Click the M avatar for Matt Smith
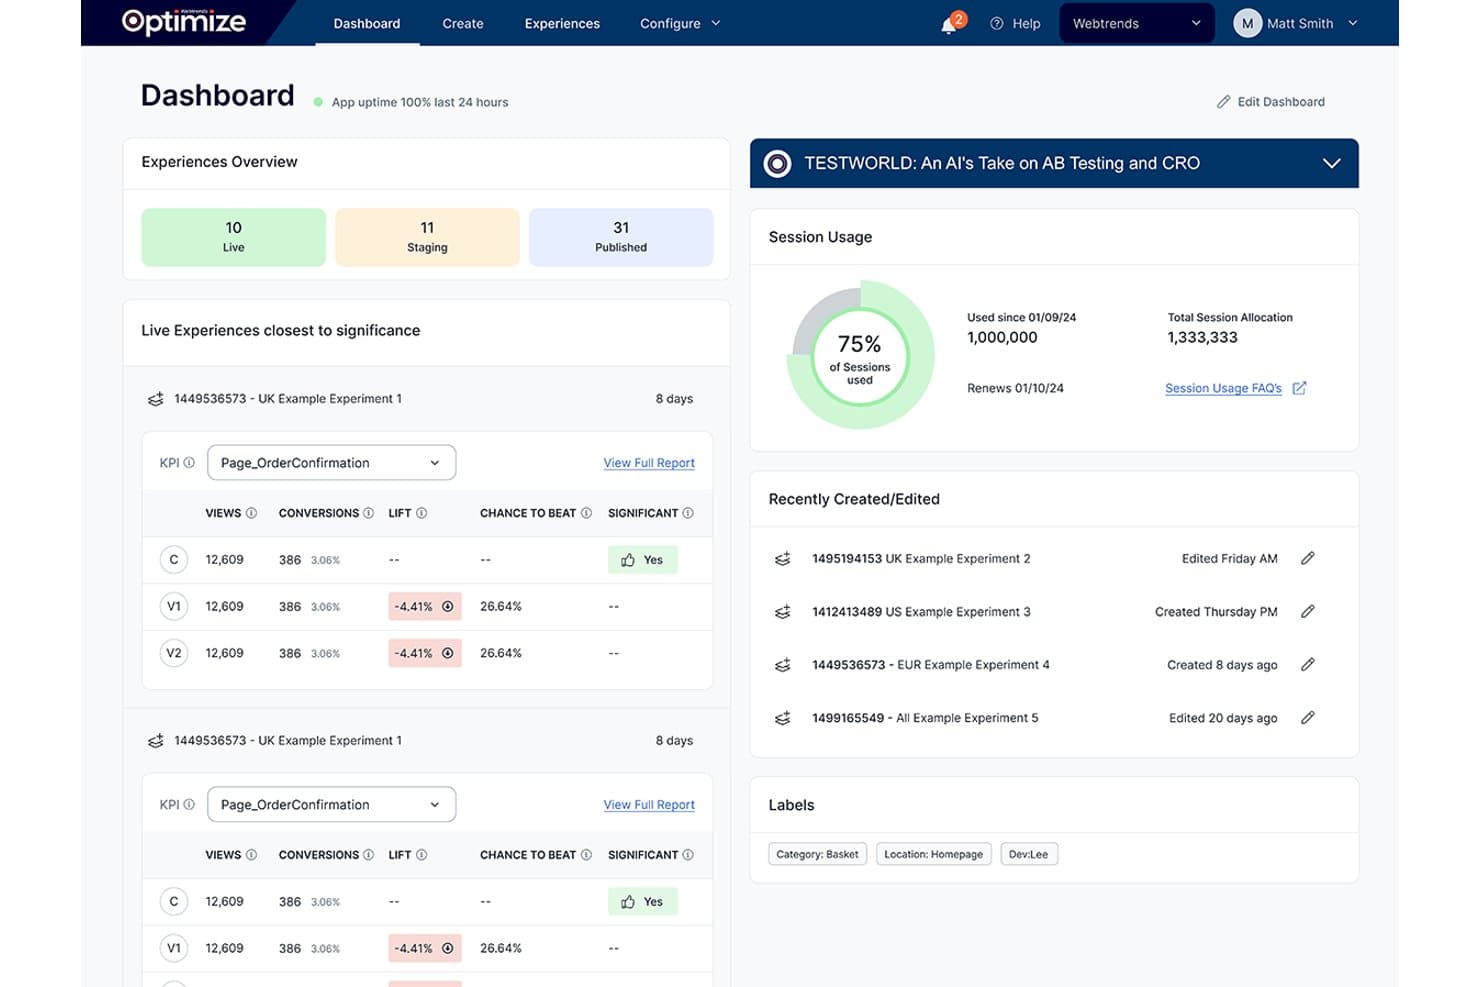The height and width of the screenshot is (987, 1480). [1247, 23]
